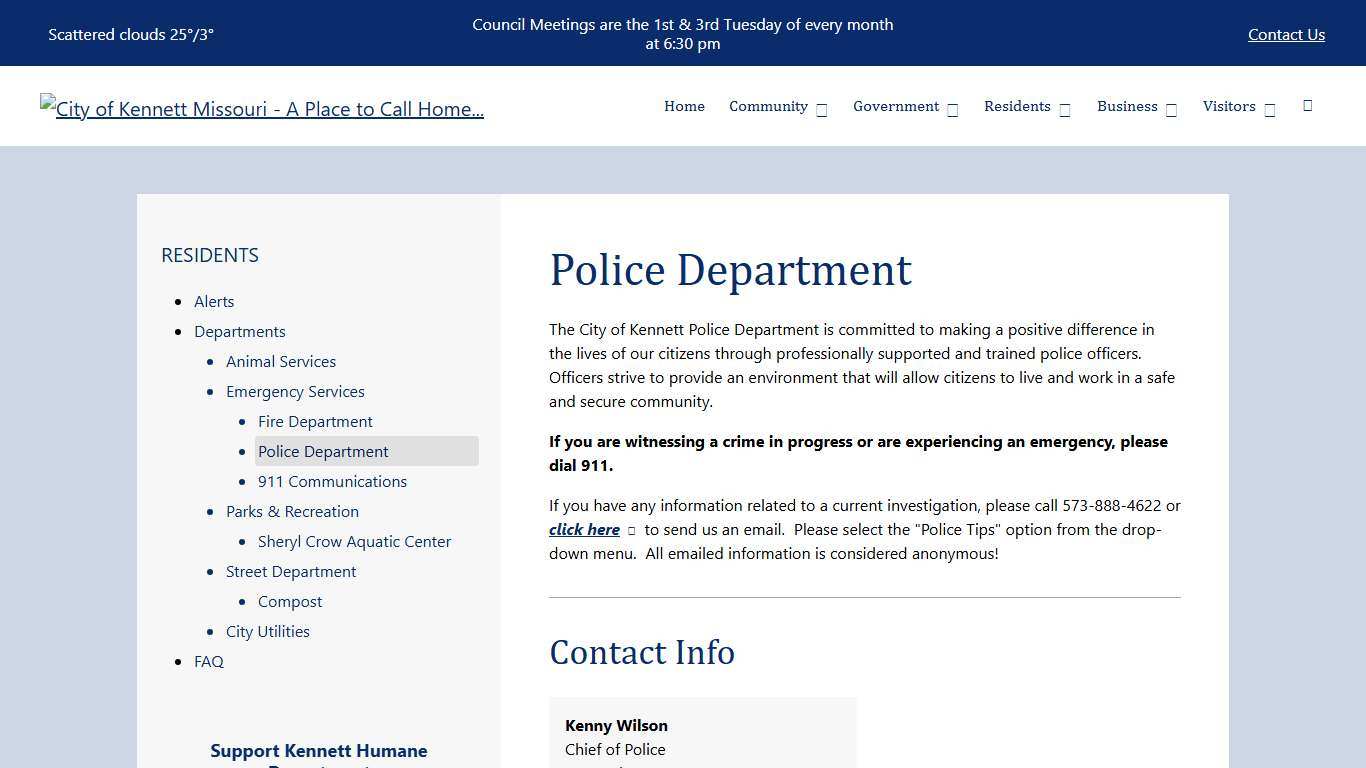Screen dimensions: 1366x768
Task: Open the Alerts page from the sidebar
Action: pyautogui.click(x=214, y=301)
